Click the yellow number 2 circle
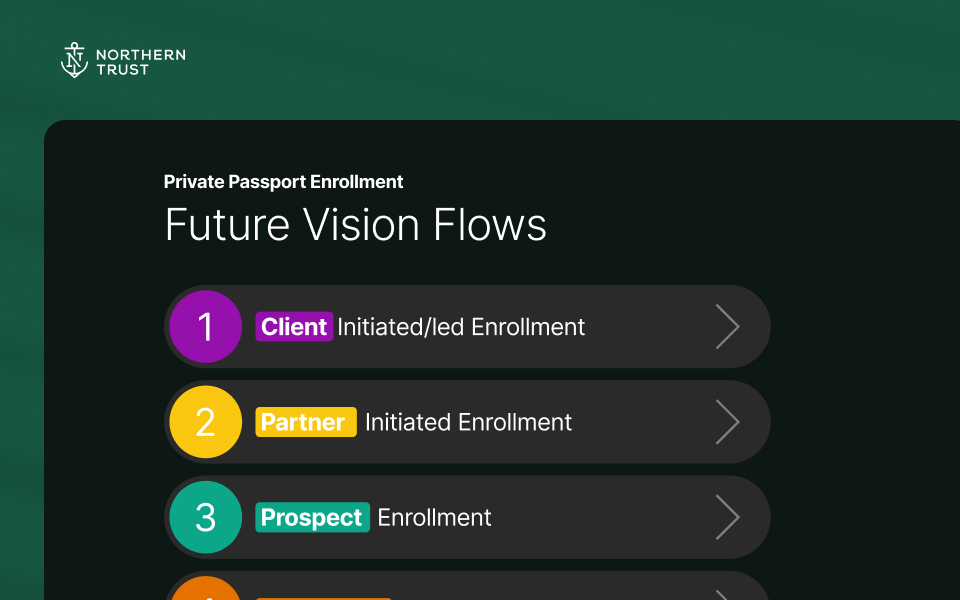960x600 pixels. coord(205,422)
